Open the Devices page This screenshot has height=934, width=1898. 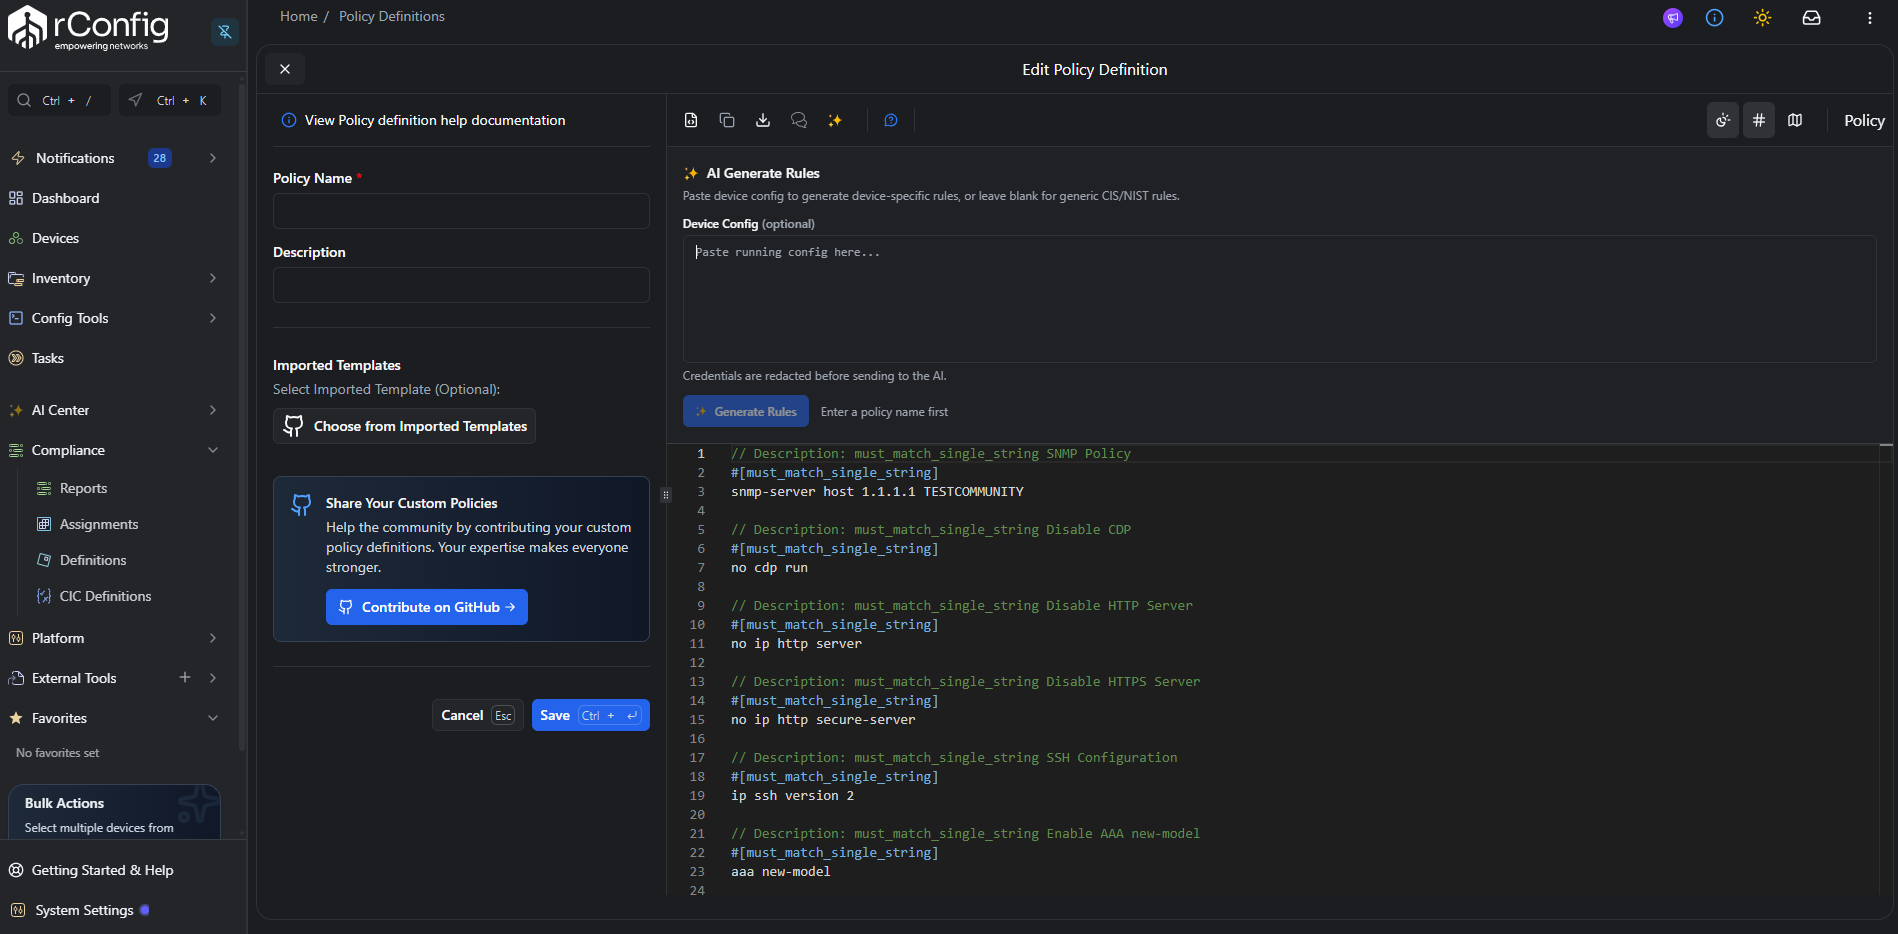point(55,238)
